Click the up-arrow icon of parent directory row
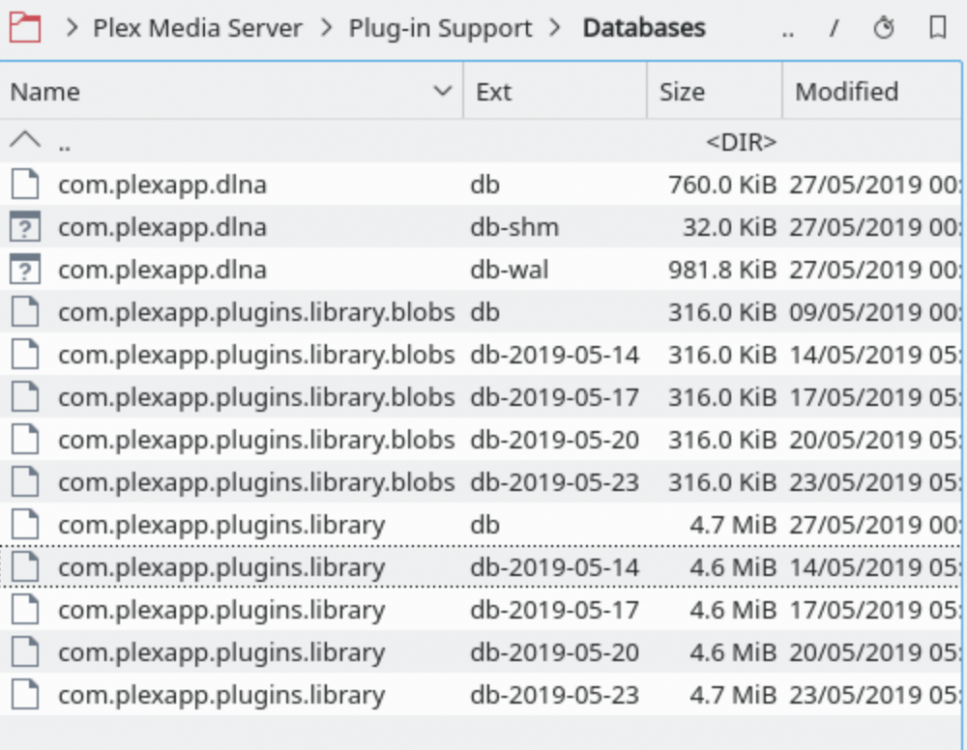967x750 pixels. [x=25, y=141]
